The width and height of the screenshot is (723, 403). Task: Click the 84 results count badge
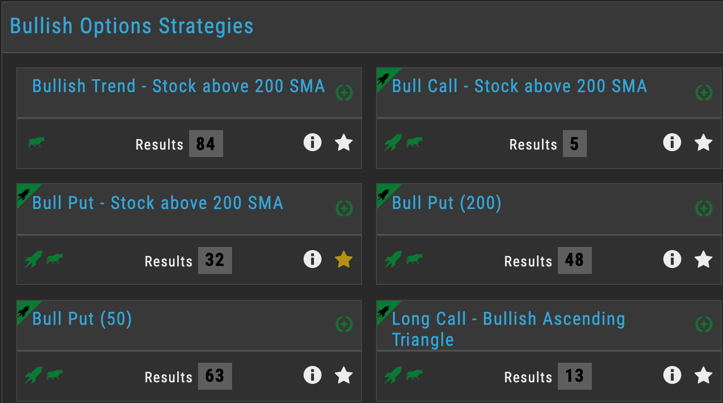pyautogui.click(x=206, y=144)
